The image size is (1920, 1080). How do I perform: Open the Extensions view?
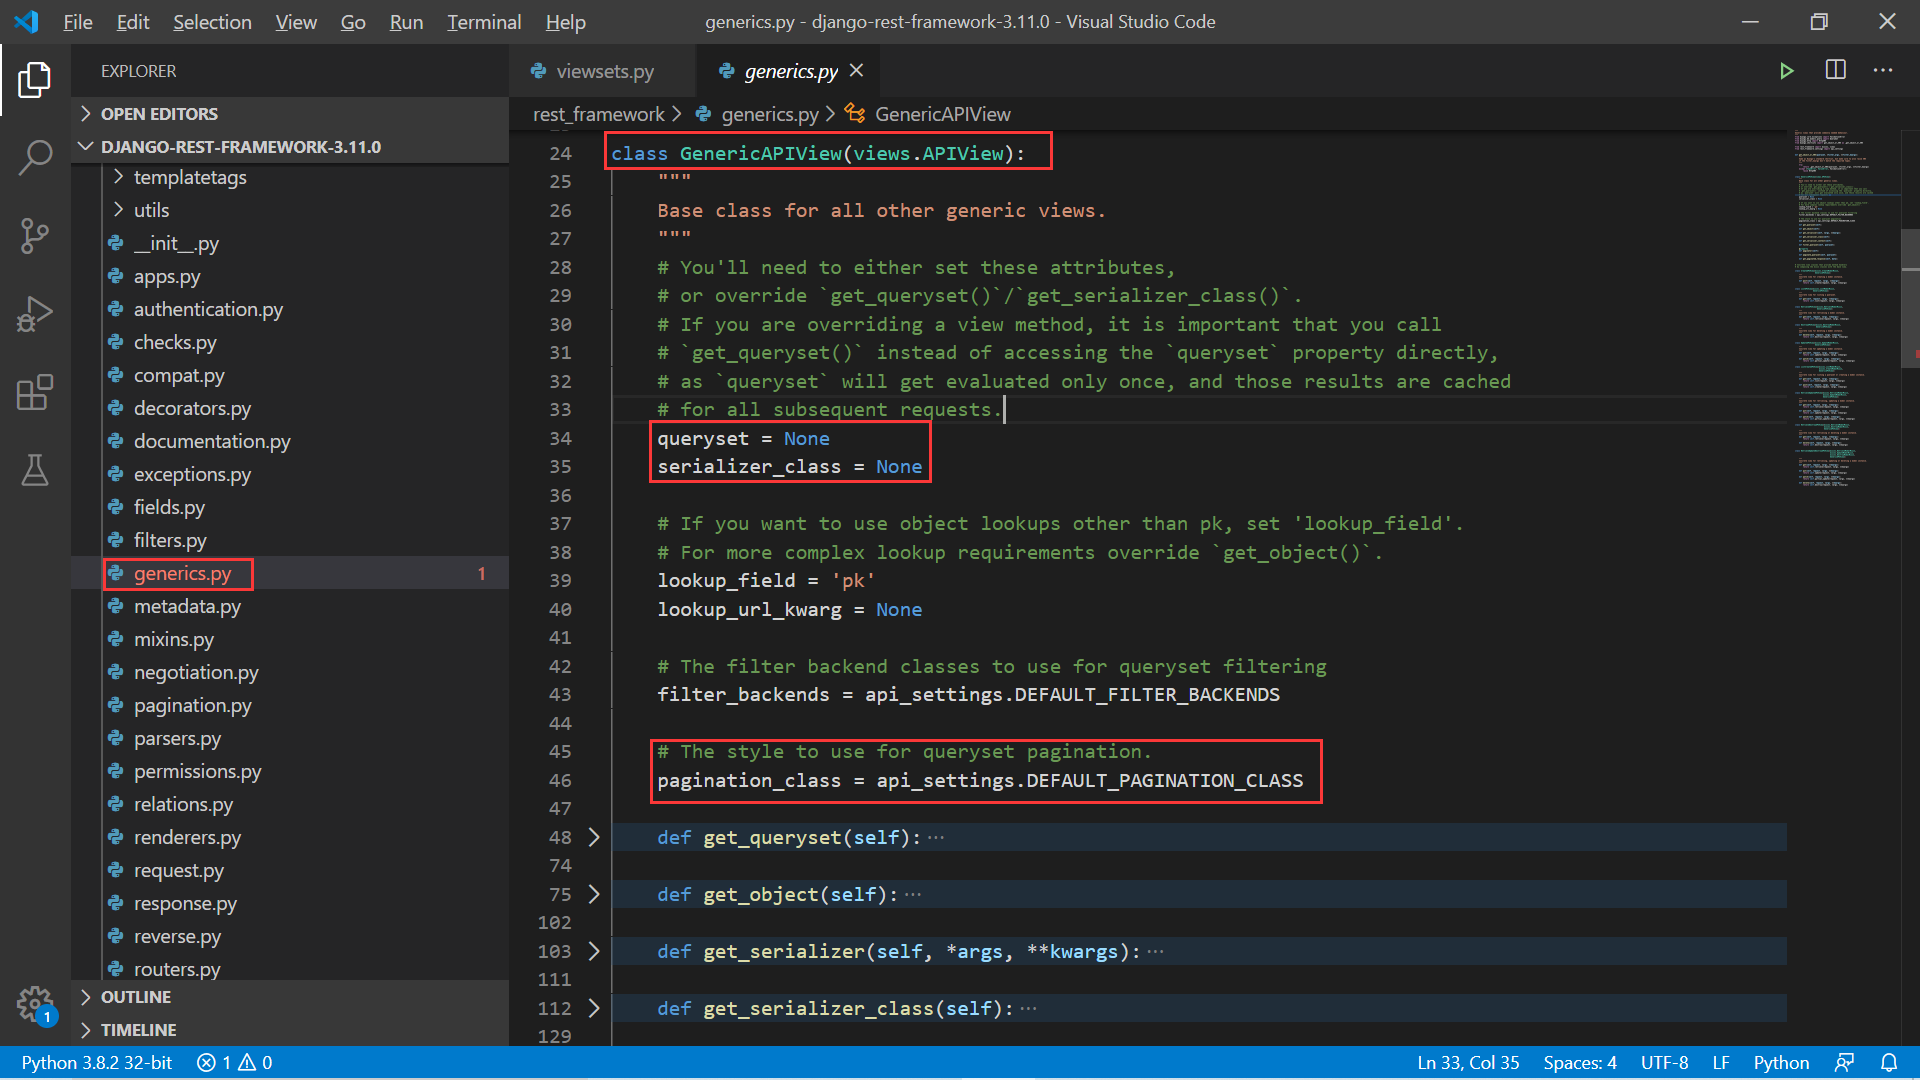point(35,392)
